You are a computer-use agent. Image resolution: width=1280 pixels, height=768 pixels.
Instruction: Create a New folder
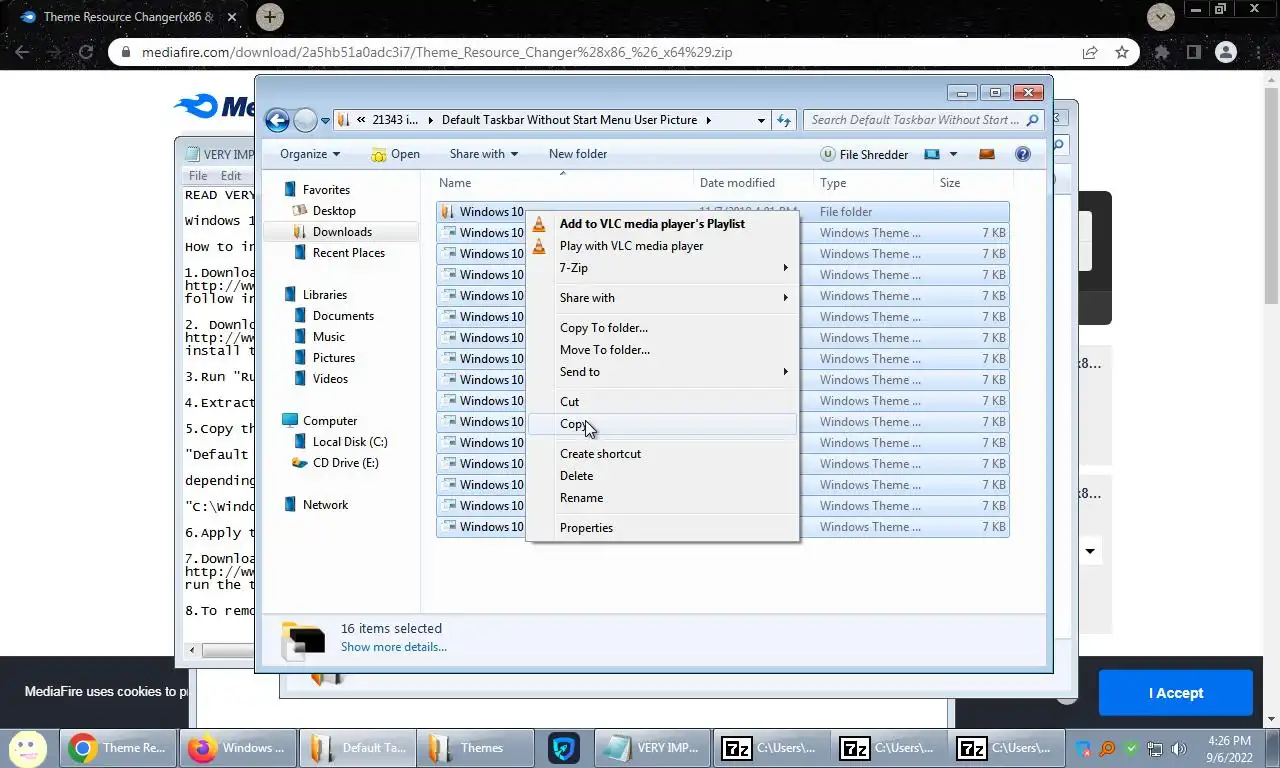pos(578,154)
